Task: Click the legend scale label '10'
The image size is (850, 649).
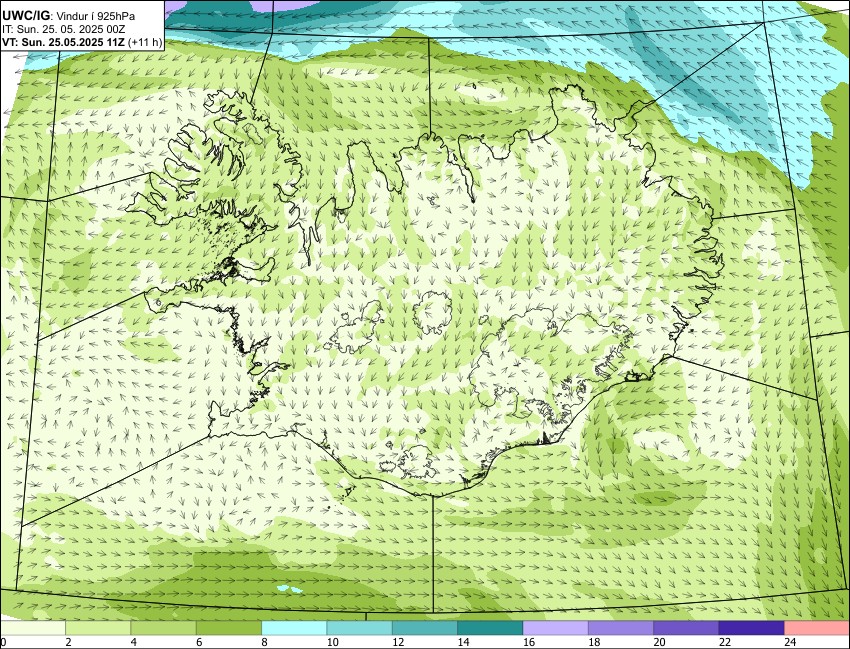Action: (x=332, y=642)
